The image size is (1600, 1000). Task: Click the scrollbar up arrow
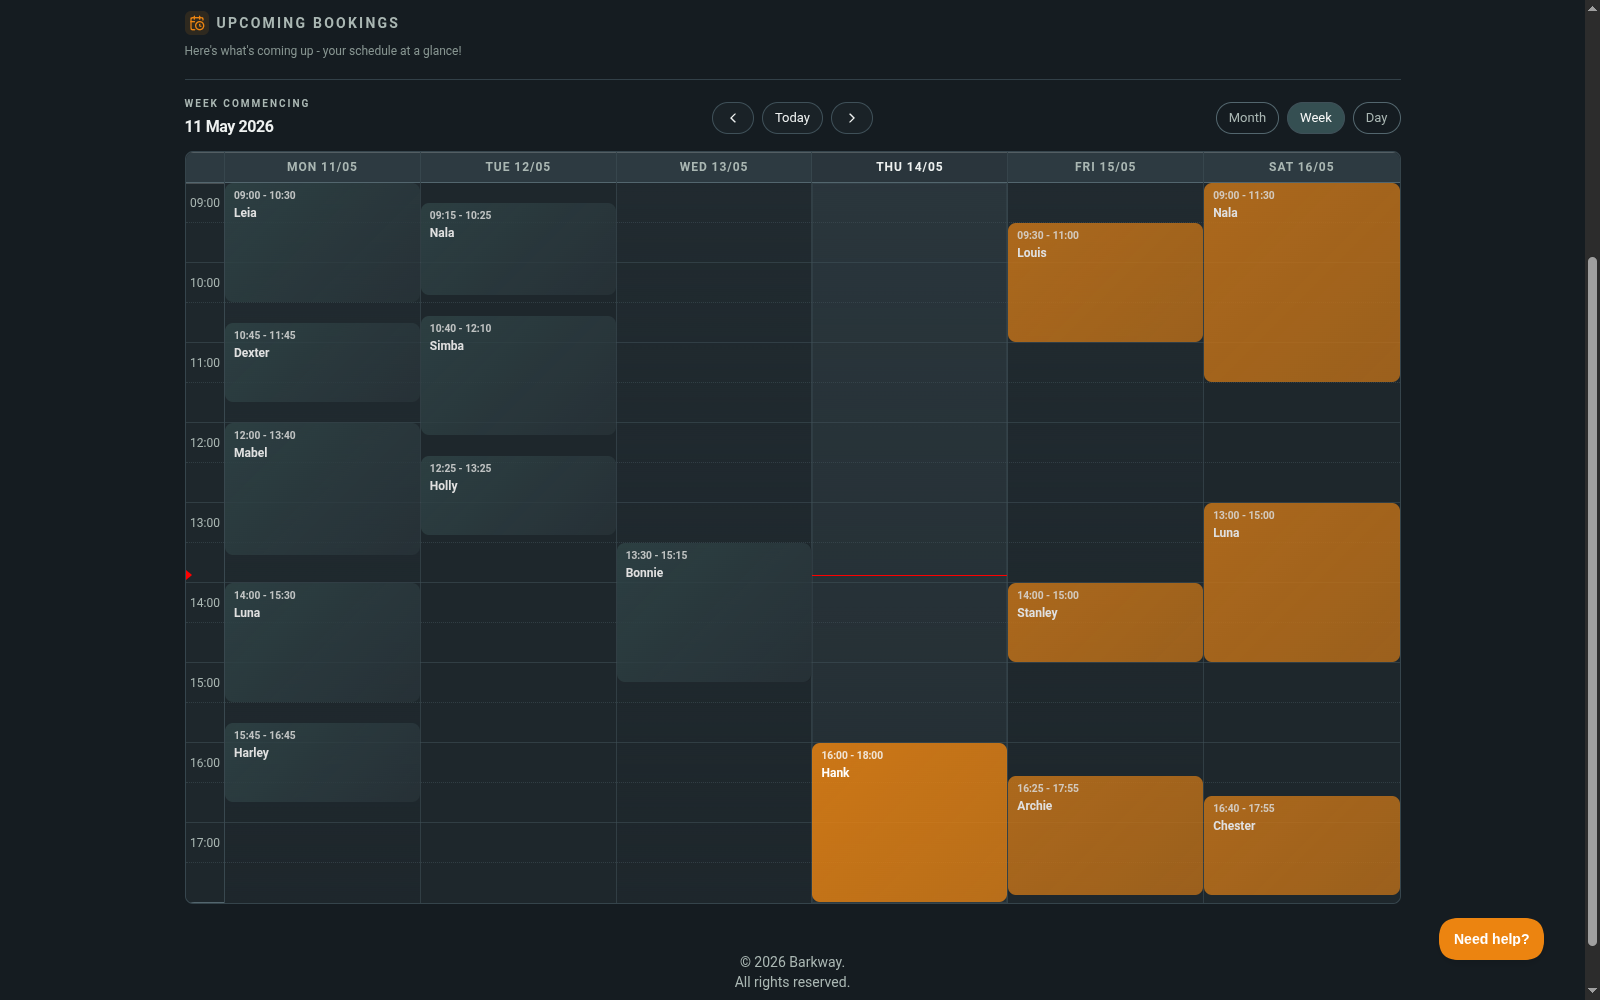(x=1592, y=8)
